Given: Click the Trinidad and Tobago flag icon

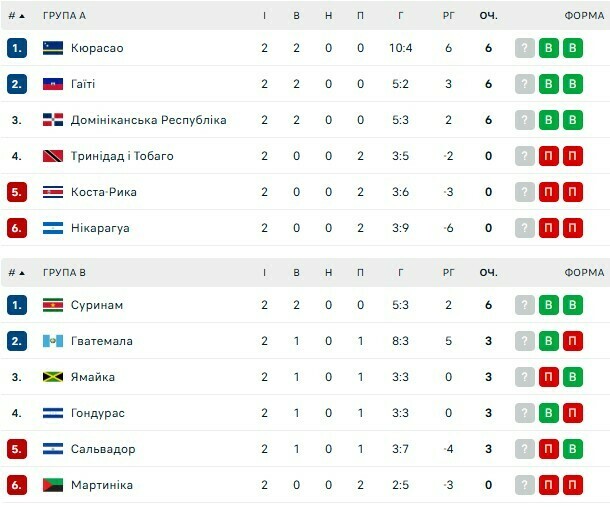Looking at the screenshot, I should pos(53,156).
